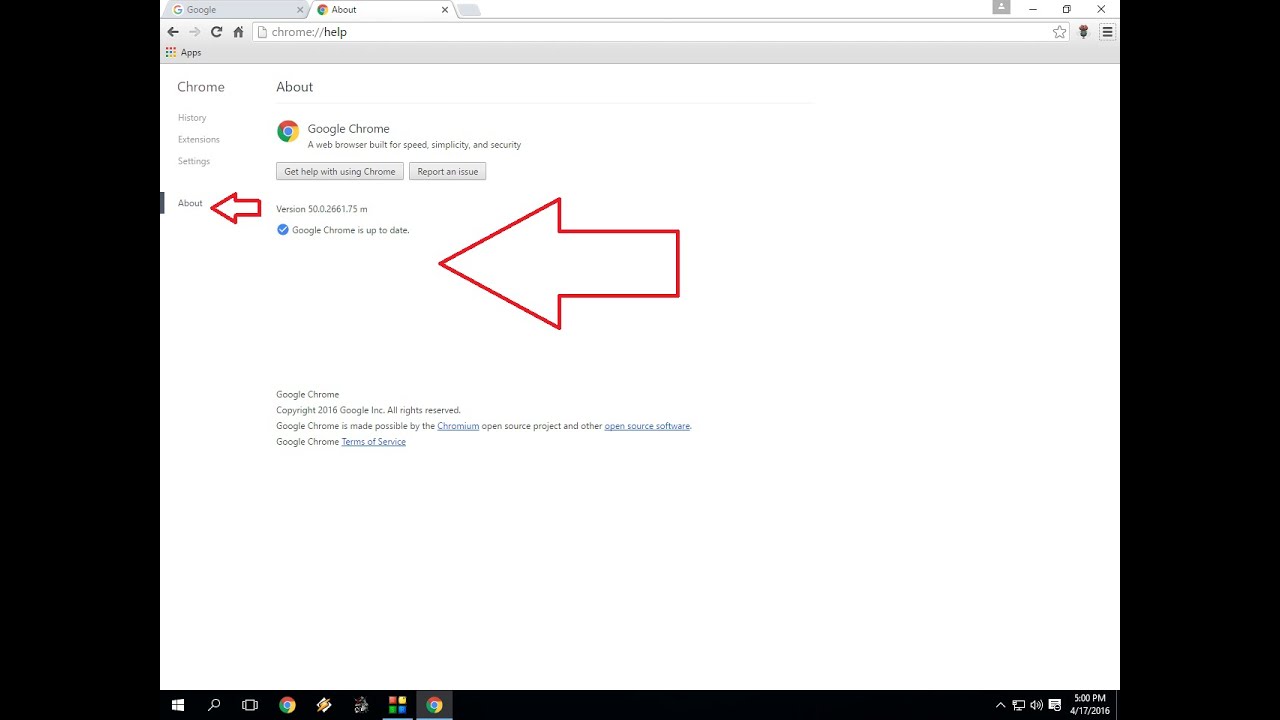1280x720 pixels.
Task: Click the user profile icon in title bar
Action: pos(1001,8)
